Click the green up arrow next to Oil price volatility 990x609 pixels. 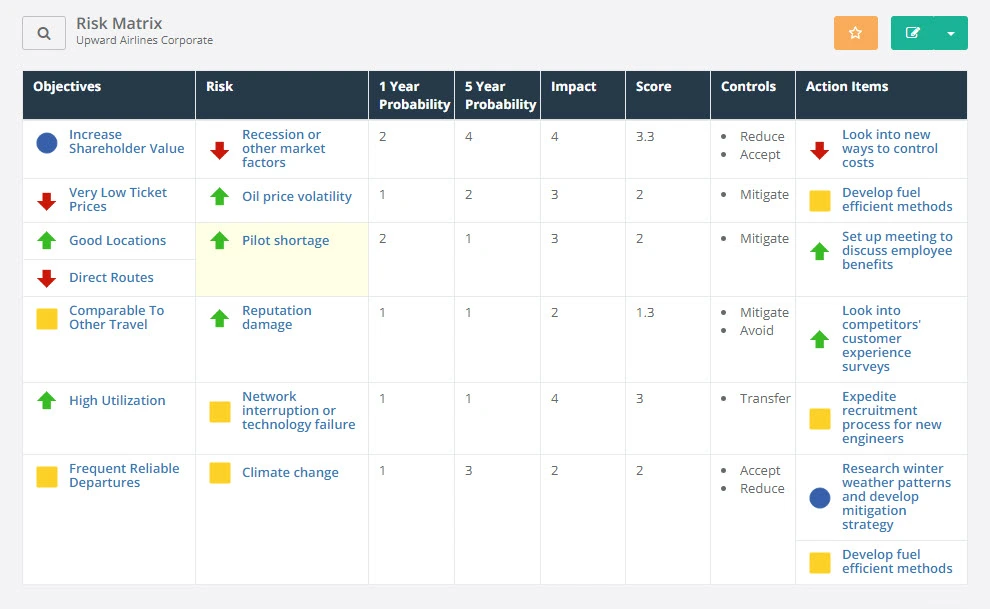coord(219,196)
